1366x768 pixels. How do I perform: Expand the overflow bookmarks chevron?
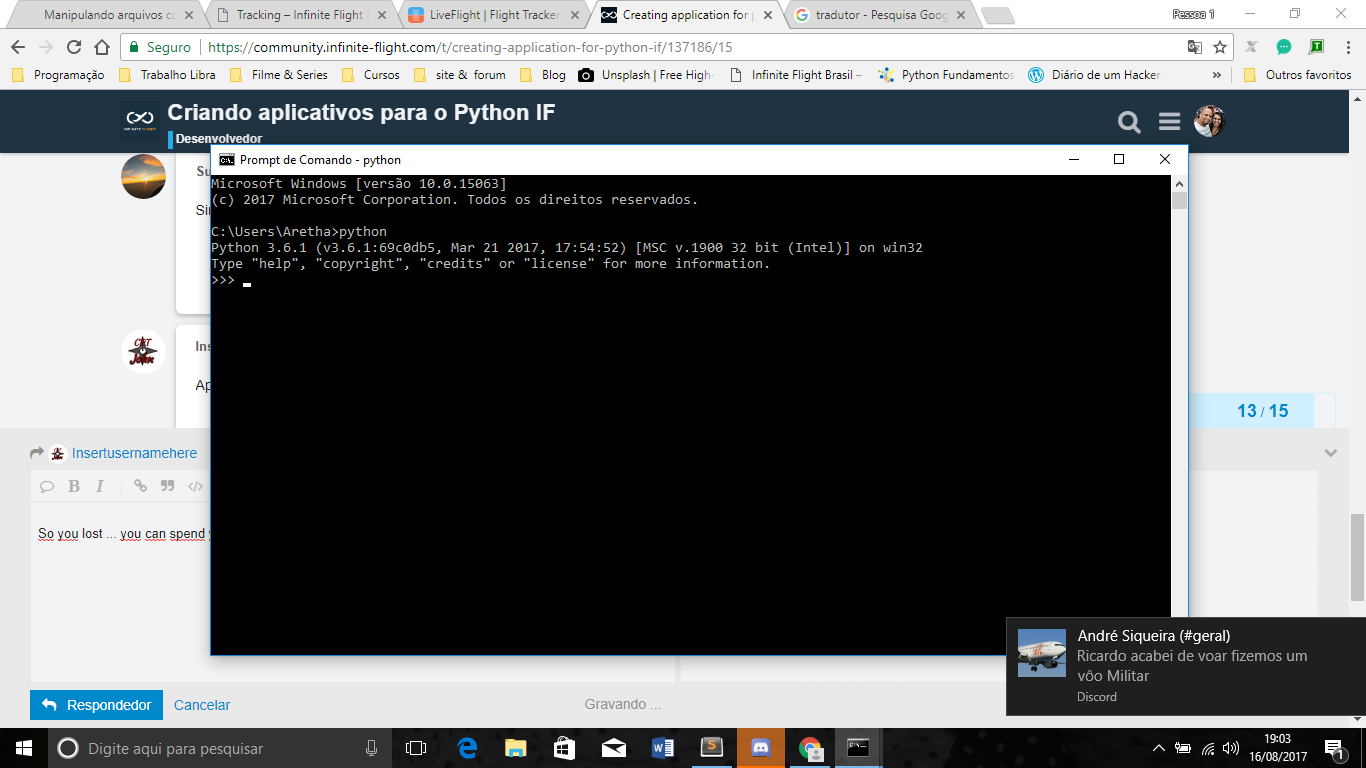(1217, 75)
